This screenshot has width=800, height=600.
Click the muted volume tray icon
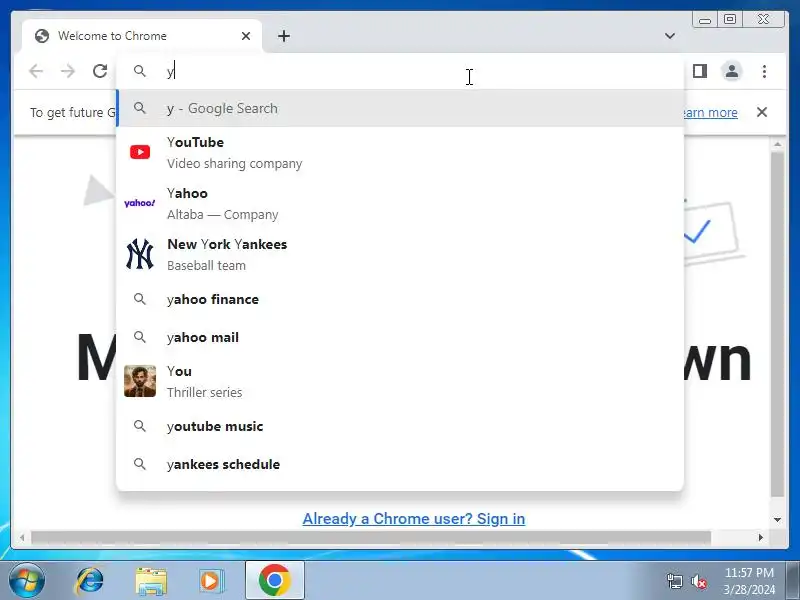click(x=698, y=581)
